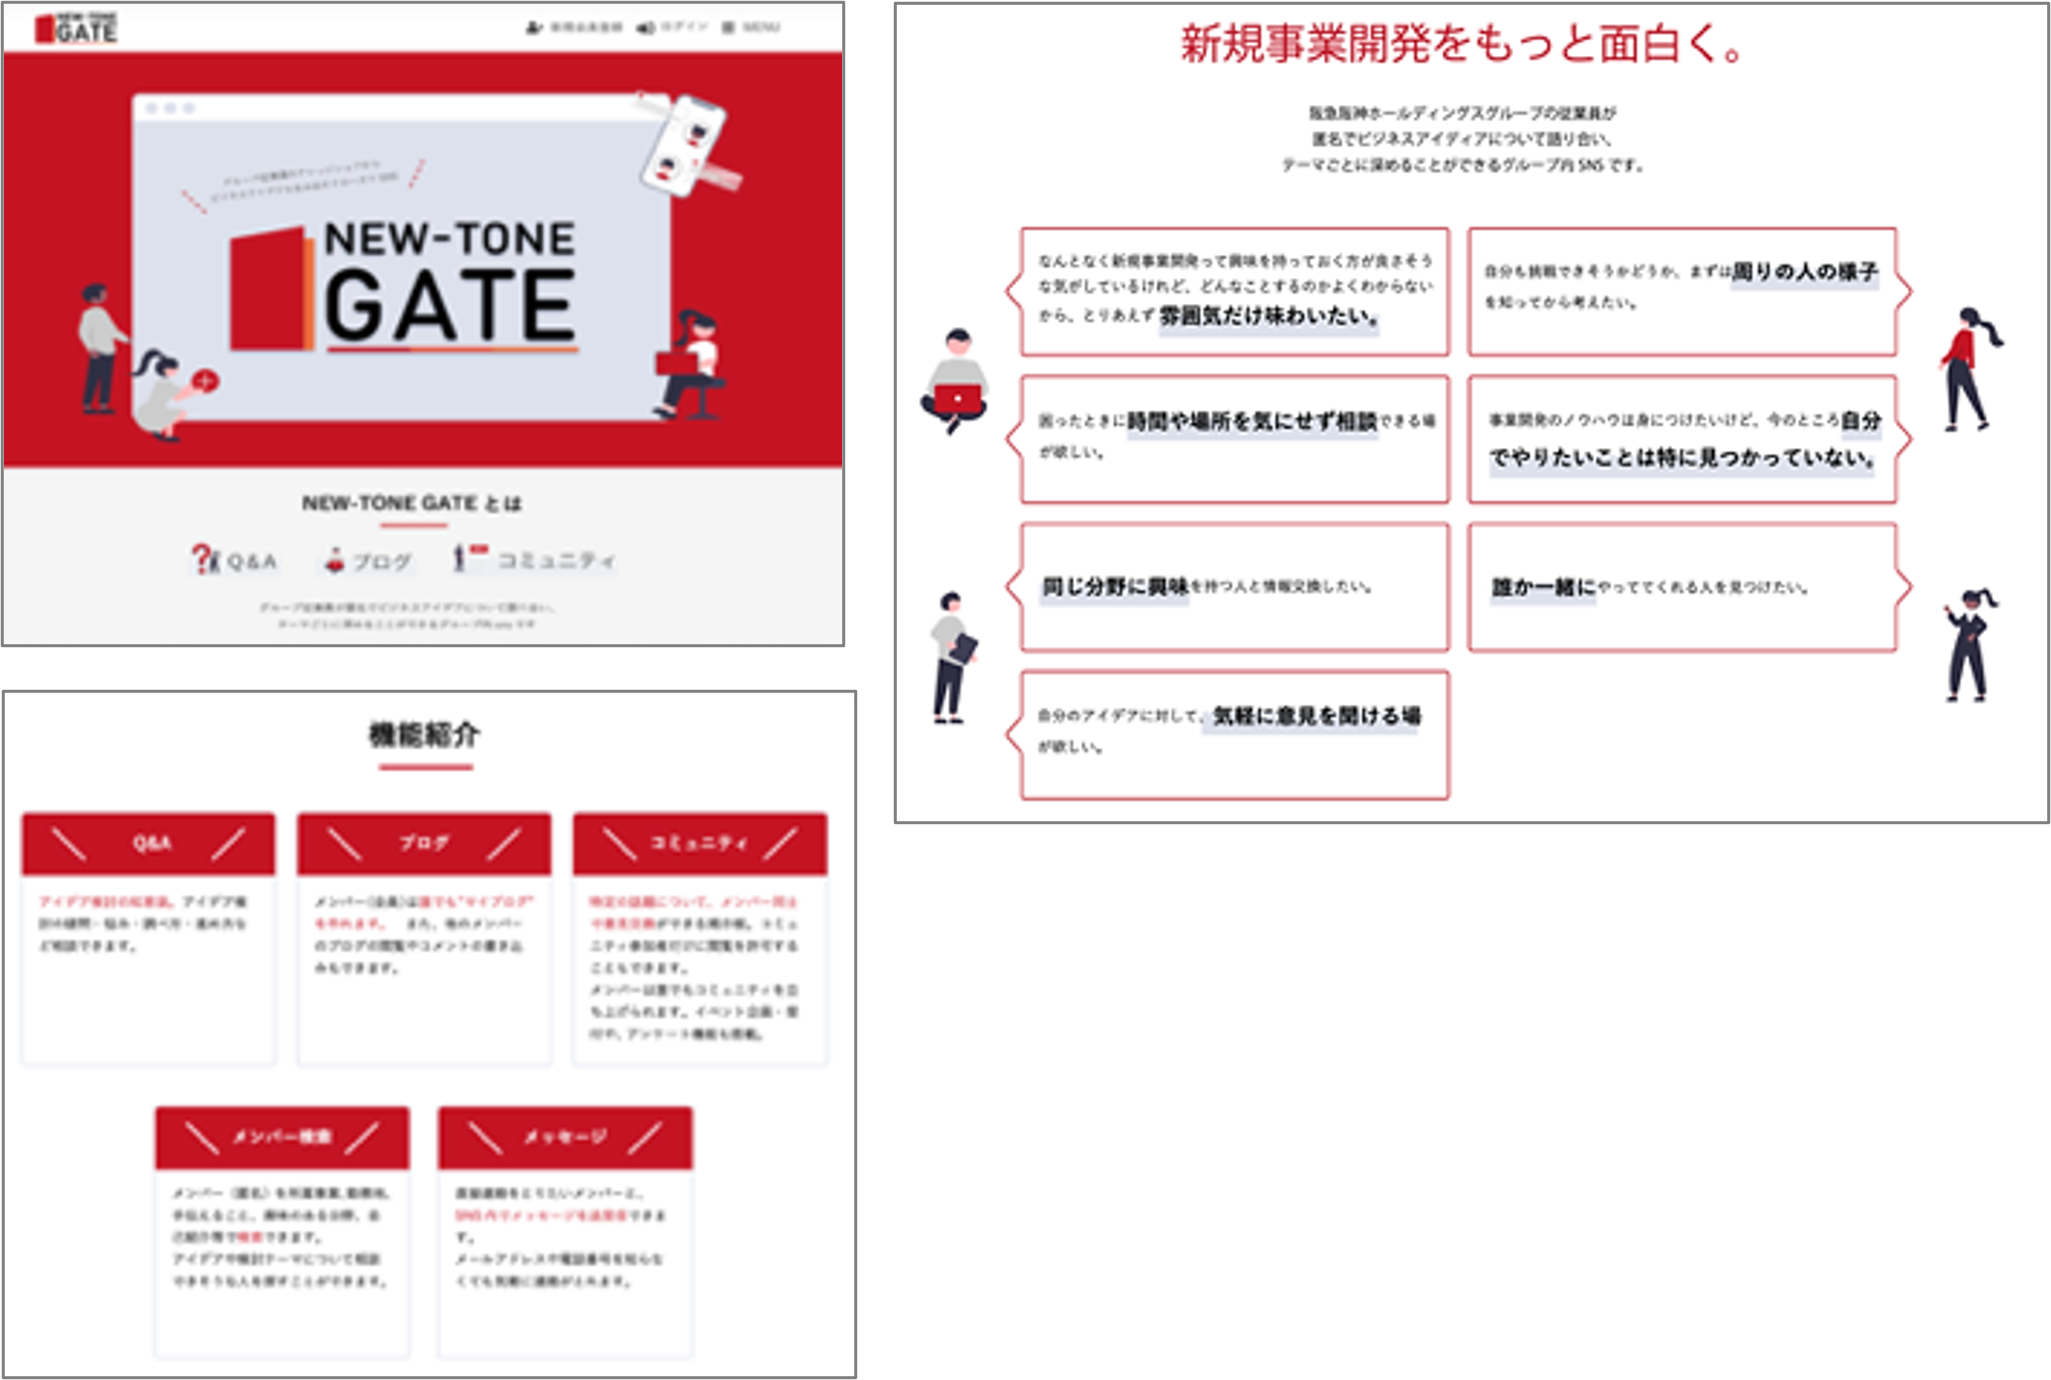Click the red question mark Q&A icon

tap(204, 559)
